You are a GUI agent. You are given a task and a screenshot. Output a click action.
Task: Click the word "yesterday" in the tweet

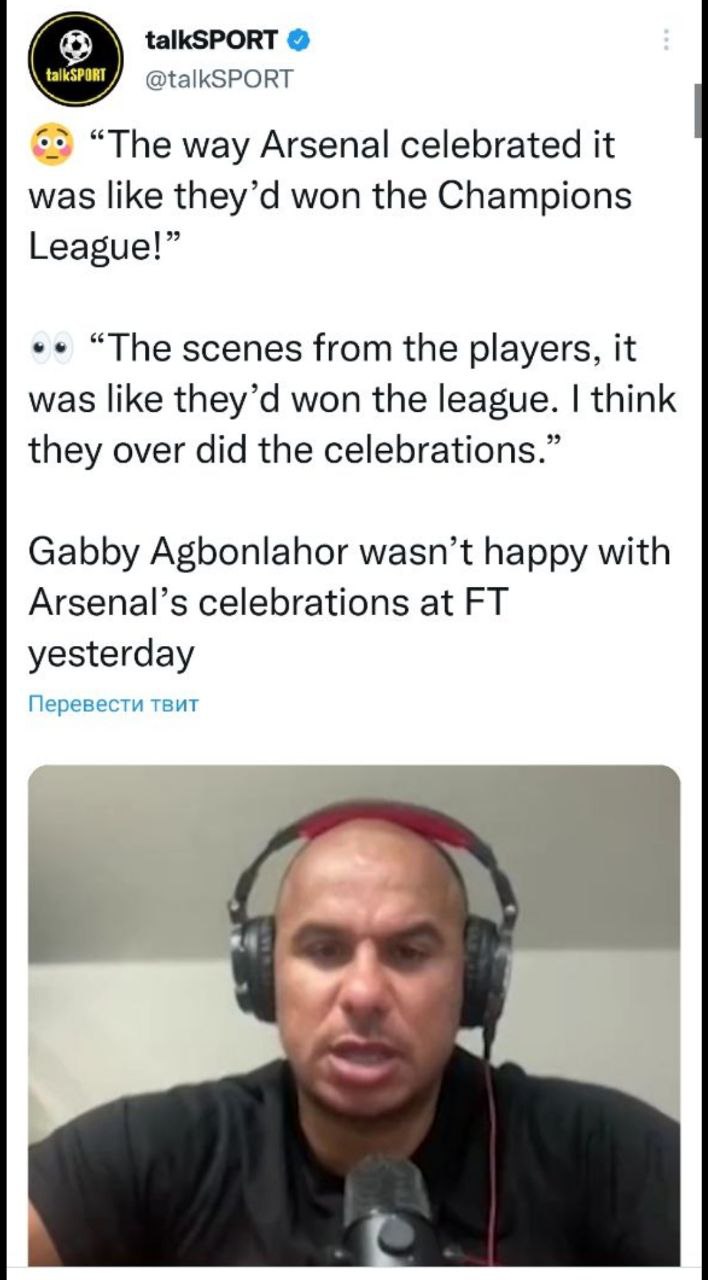coord(110,653)
